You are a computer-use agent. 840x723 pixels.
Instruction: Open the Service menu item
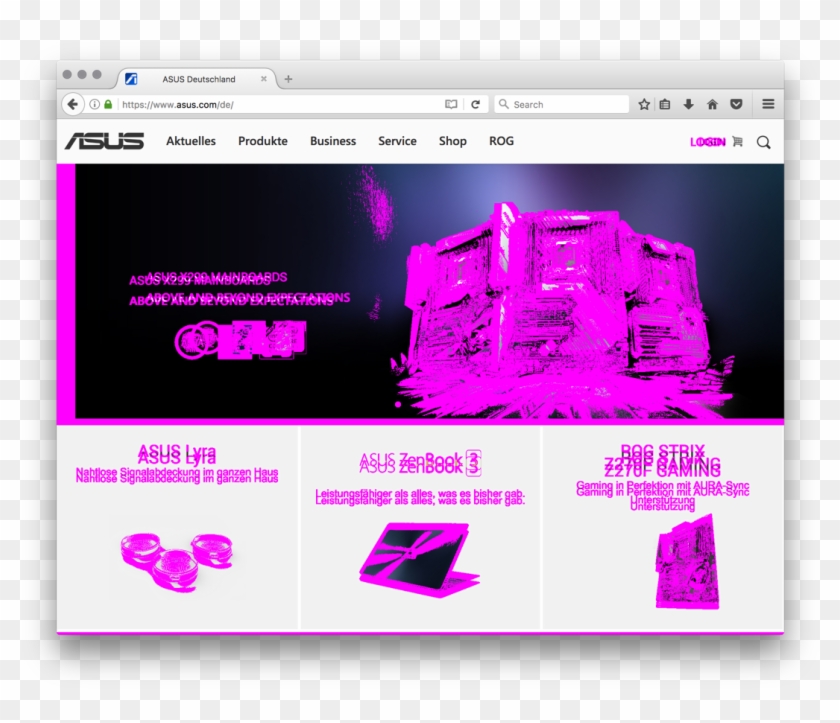pos(397,141)
